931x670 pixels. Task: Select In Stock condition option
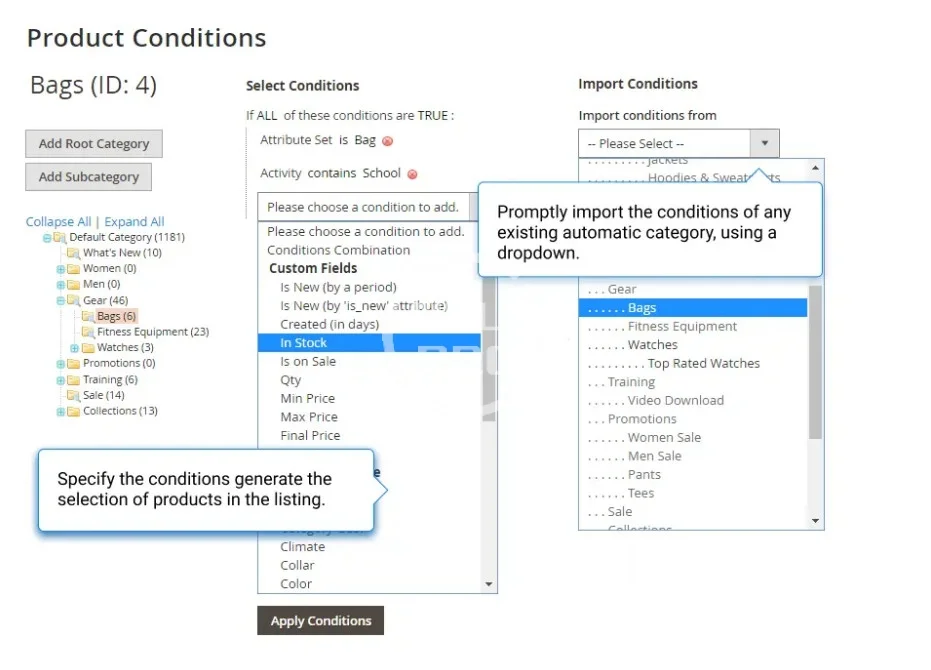pyautogui.click(x=304, y=343)
